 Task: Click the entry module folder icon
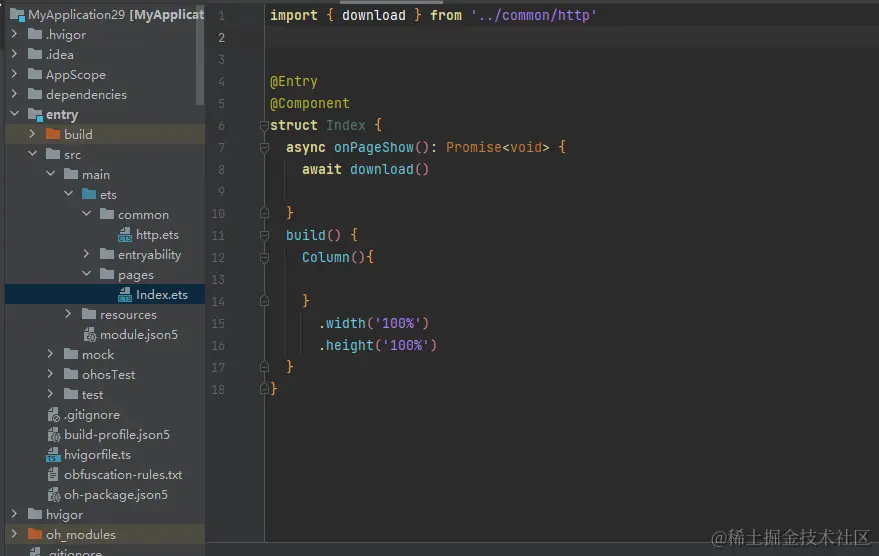point(35,115)
